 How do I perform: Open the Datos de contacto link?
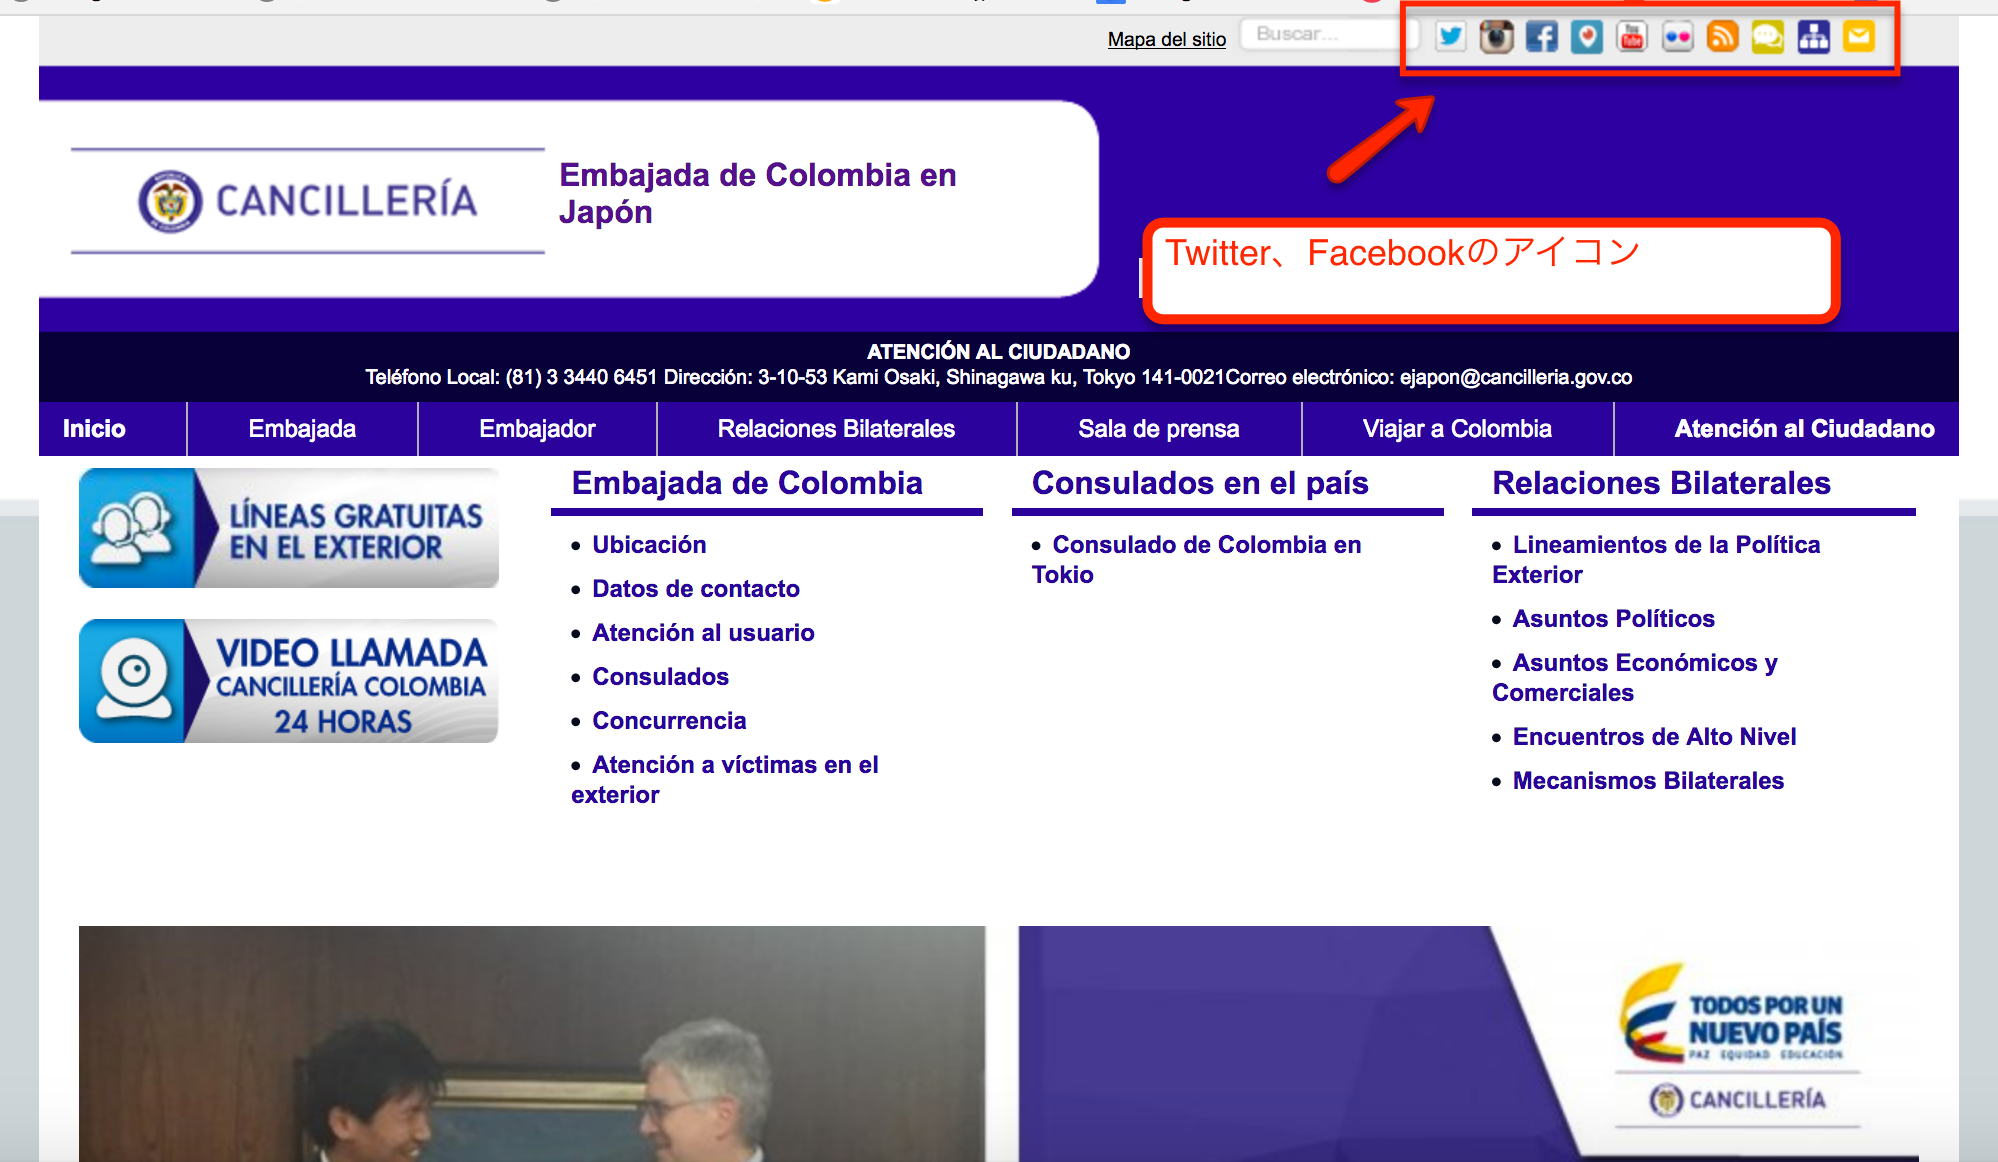[696, 589]
